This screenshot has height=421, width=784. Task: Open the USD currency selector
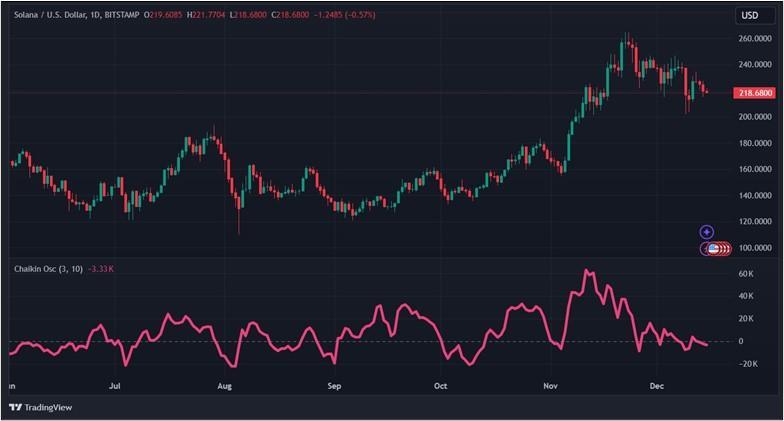750,16
